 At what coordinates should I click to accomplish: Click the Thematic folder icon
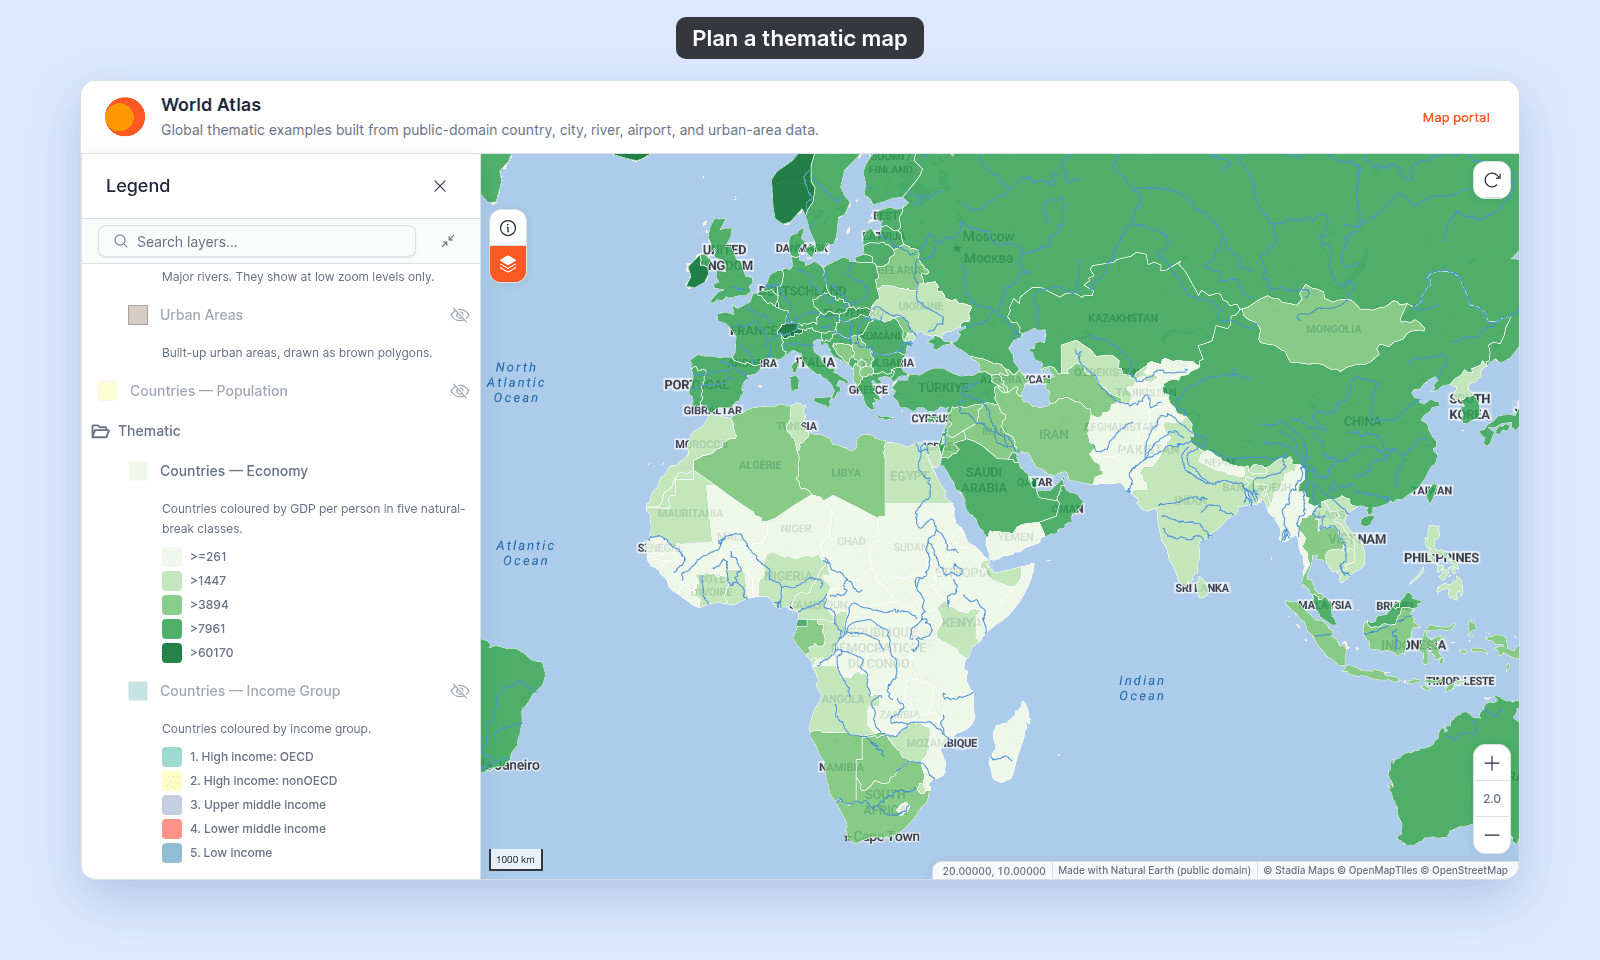tap(100, 431)
